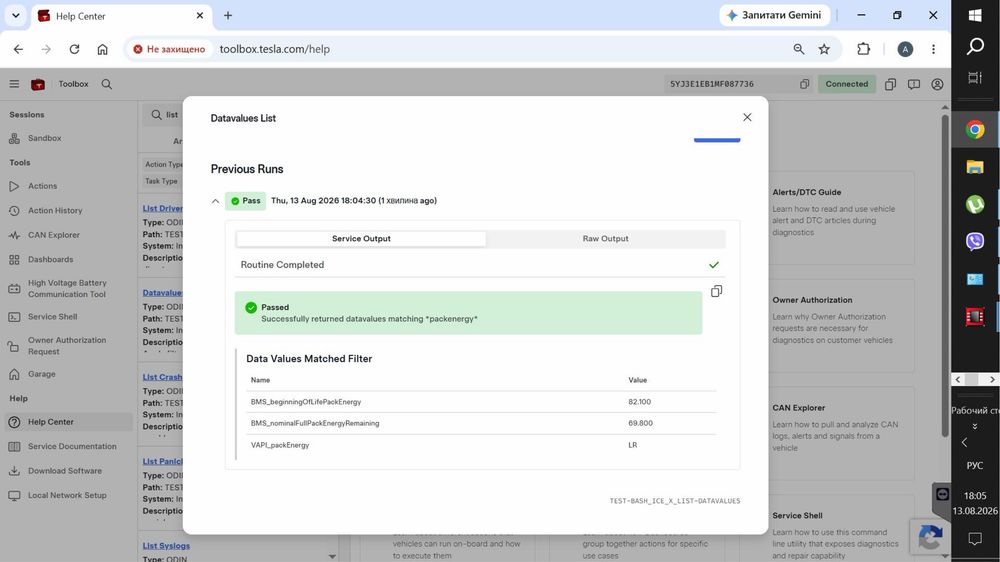
Task: Copy the service output result
Action: [x=716, y=291]
